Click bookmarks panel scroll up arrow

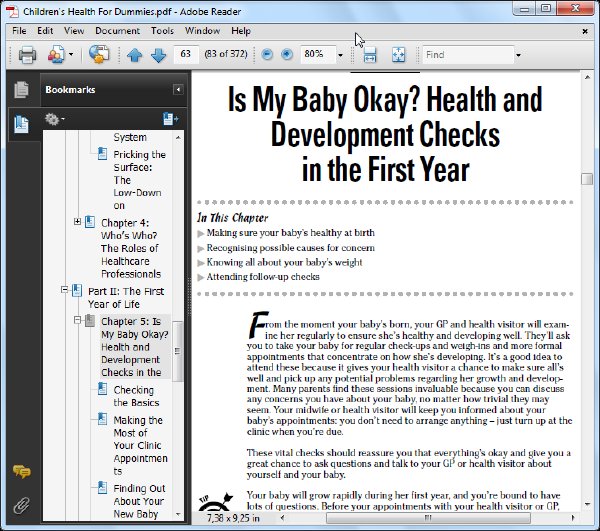tap(178, 137)
